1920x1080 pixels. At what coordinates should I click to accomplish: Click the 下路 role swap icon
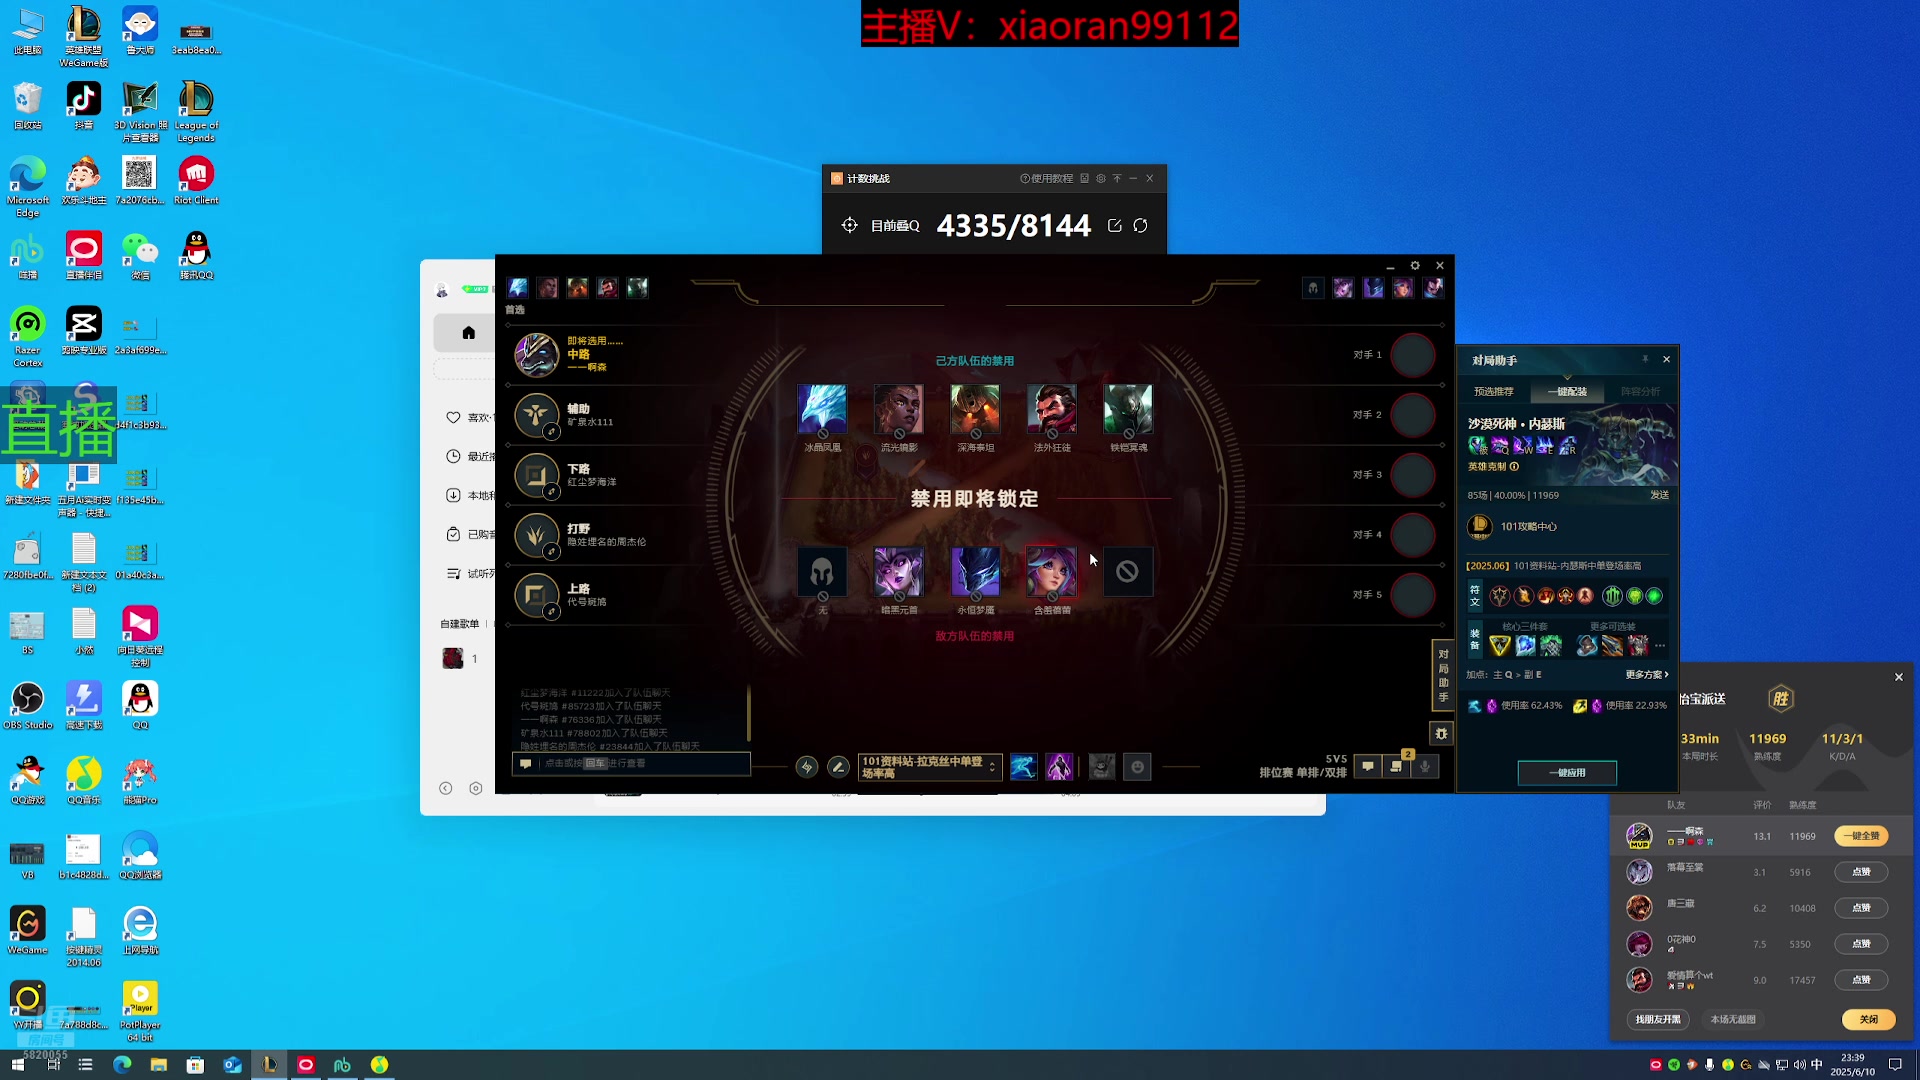click(x=551, y=492)
